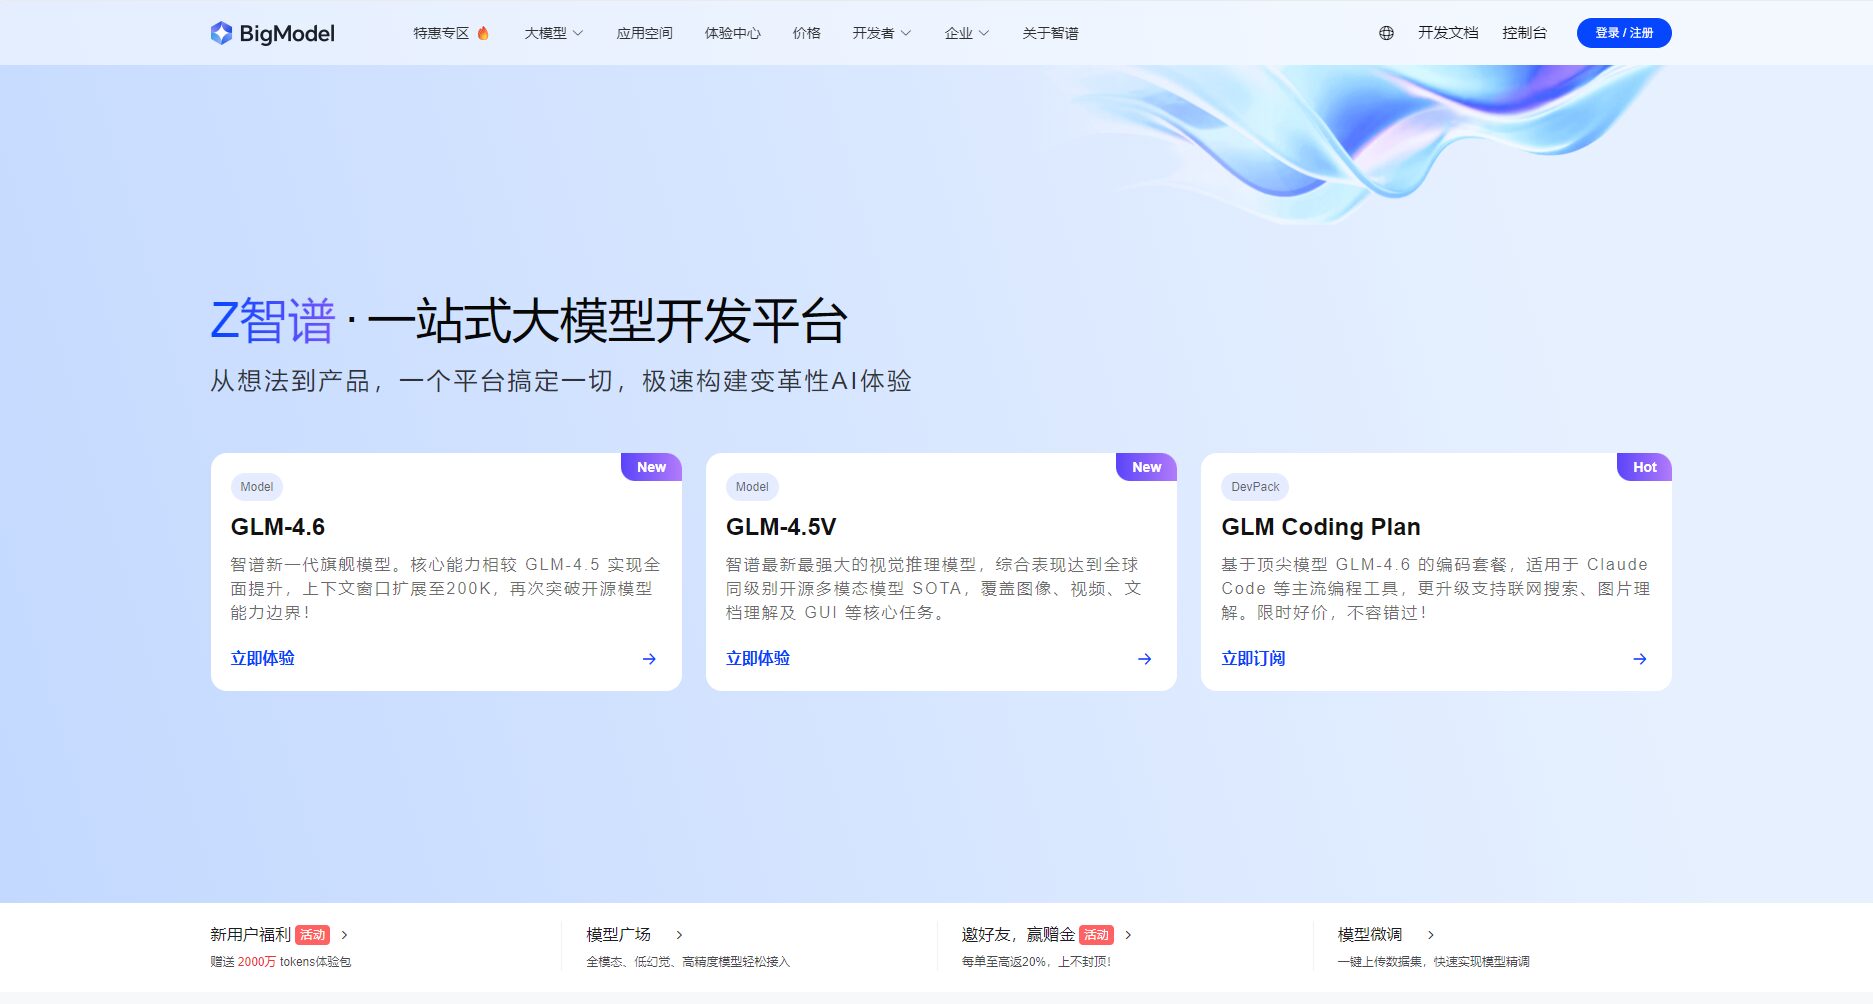Click the arrow icon on GLM-4.6 card
This screenshot has width=1873, height=1004.
click(649, 659)
